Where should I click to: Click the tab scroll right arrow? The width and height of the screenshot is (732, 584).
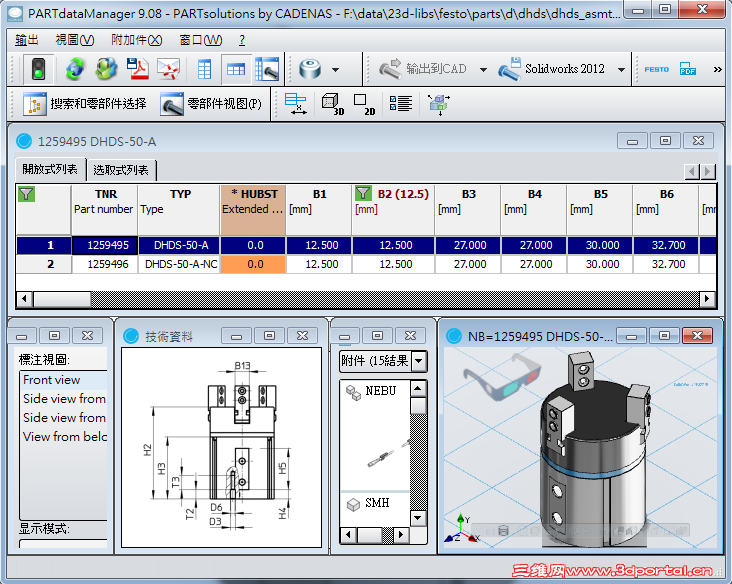708,171
